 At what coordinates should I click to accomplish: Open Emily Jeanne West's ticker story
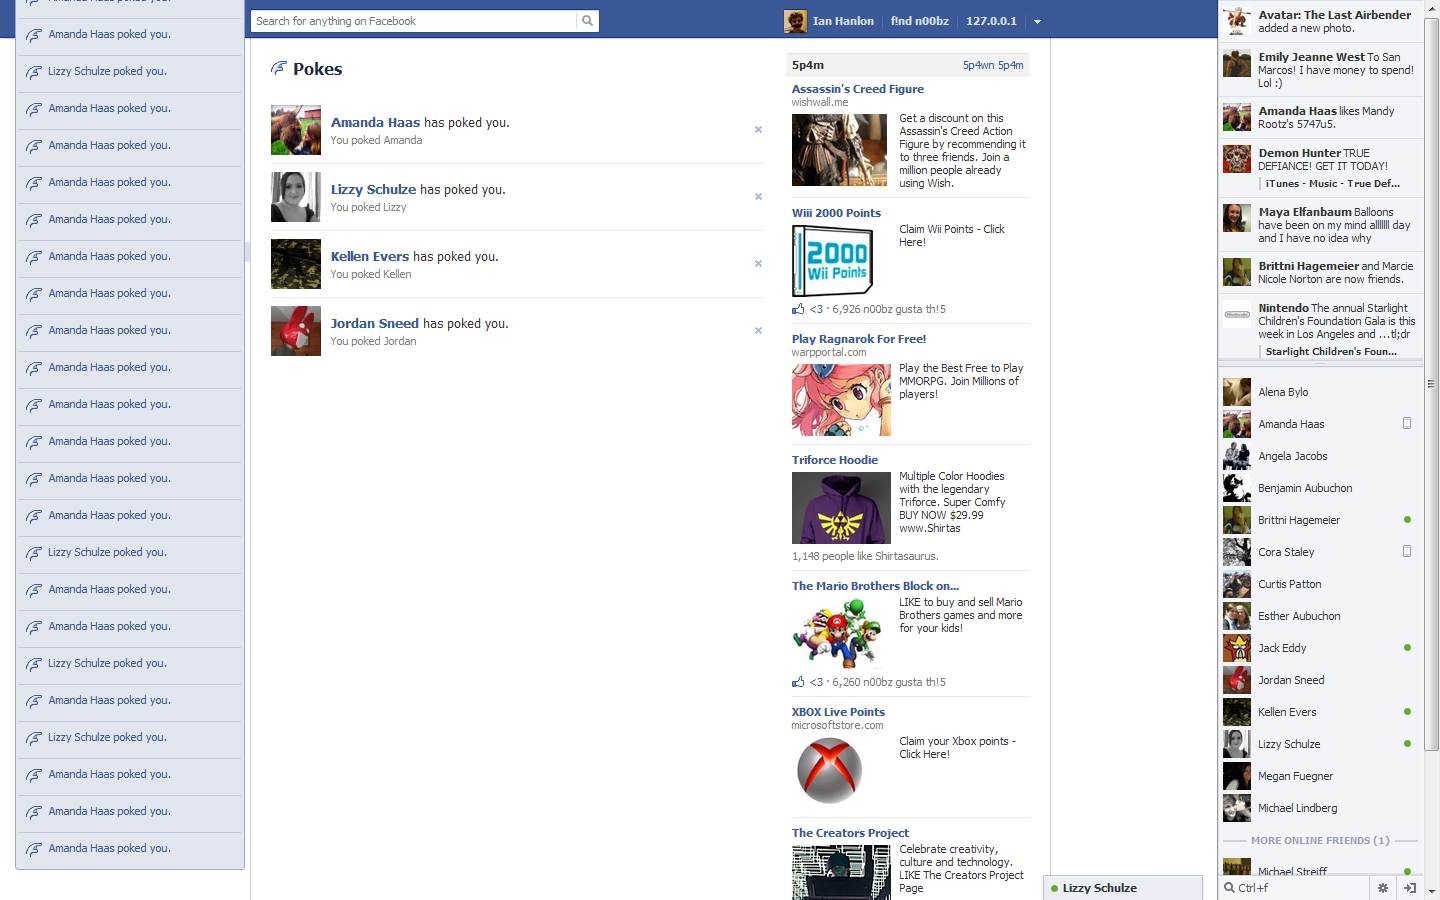(1320, 70)
